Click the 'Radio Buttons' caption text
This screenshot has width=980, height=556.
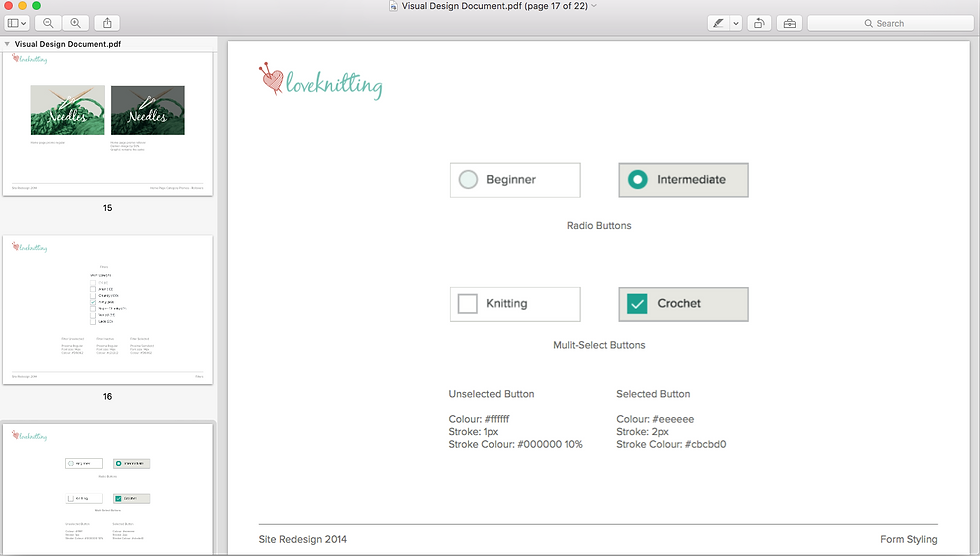(599, 226)
